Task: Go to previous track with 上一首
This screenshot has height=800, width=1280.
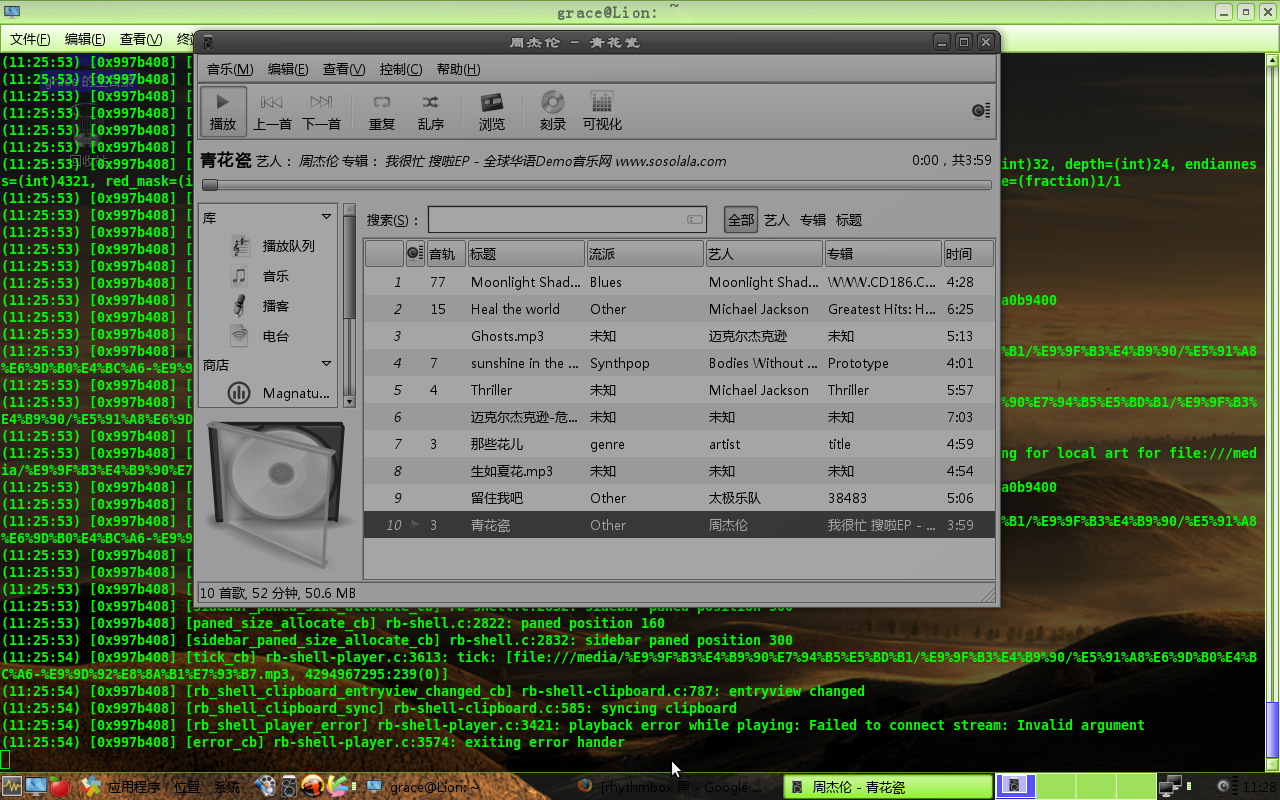Action: click(x=272, y=111)
